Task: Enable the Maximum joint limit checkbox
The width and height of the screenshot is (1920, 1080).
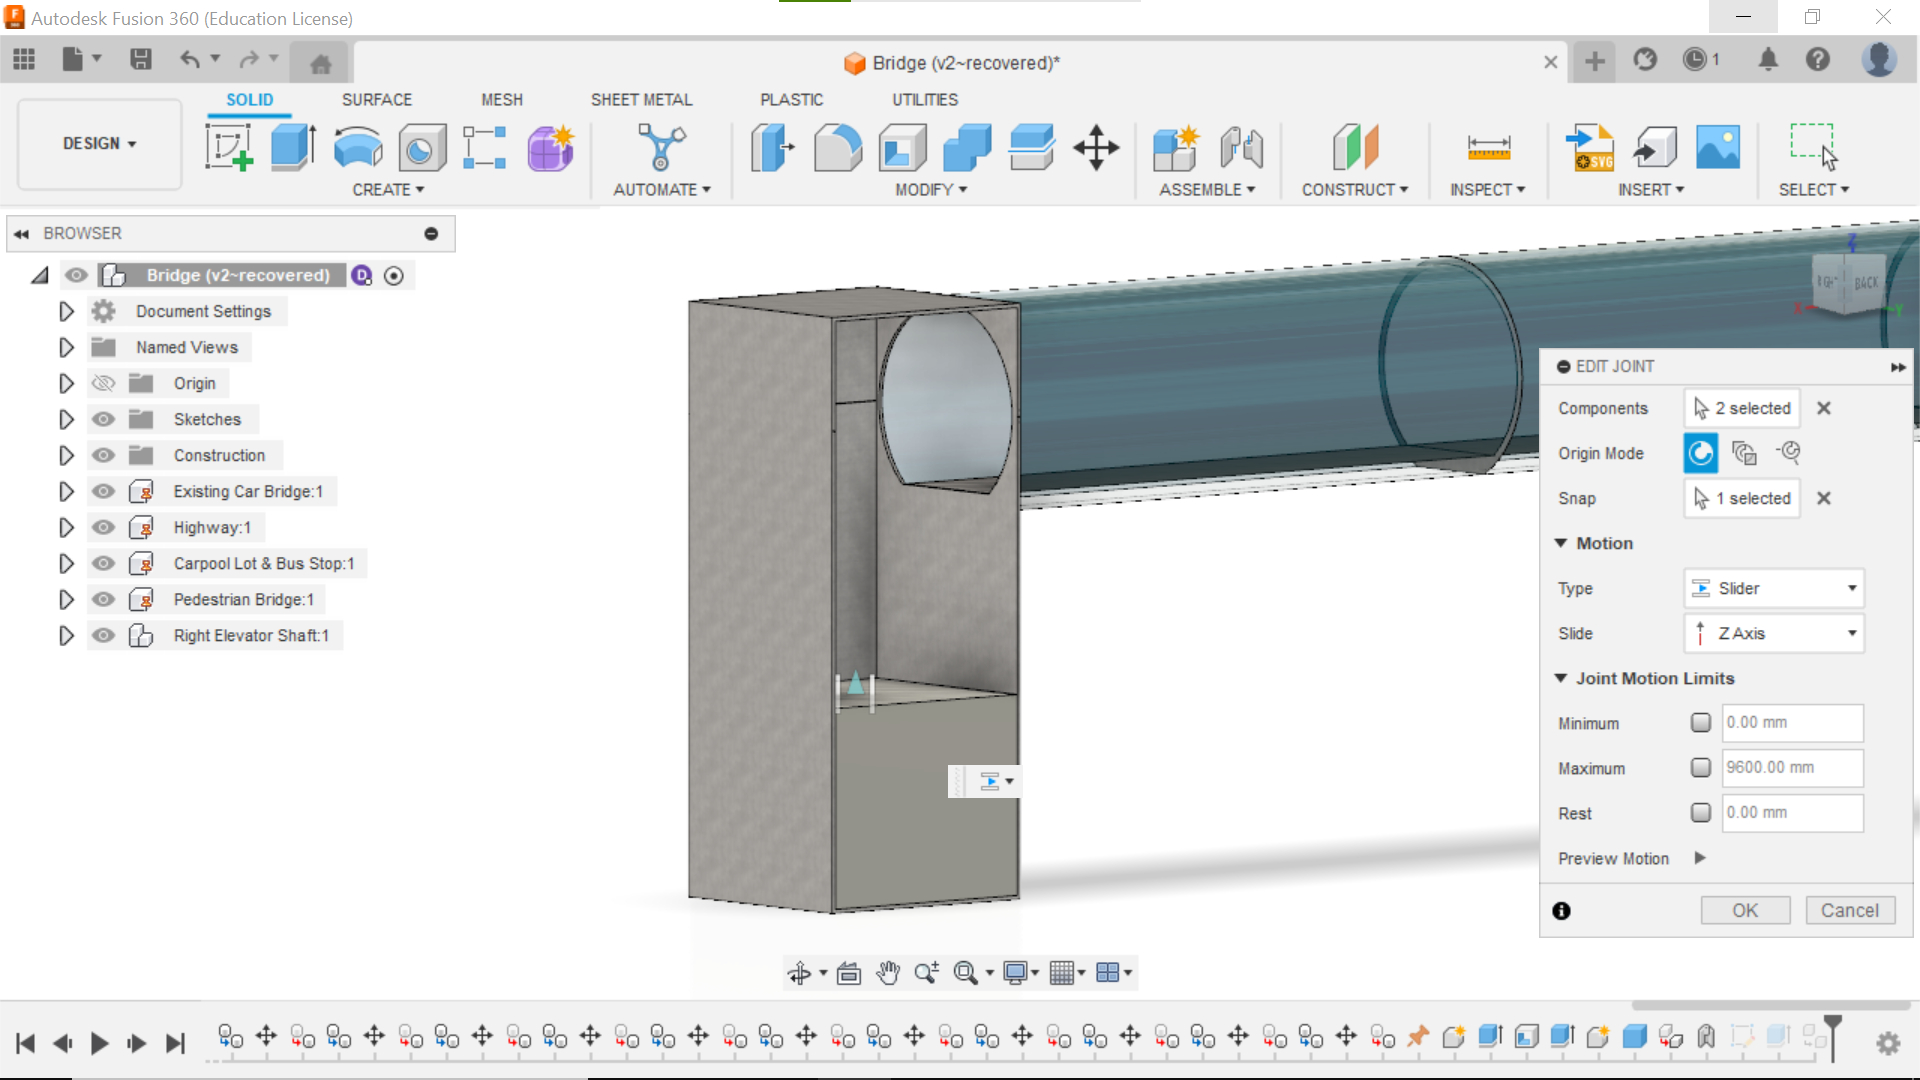Action: [x=1700, y=767]
